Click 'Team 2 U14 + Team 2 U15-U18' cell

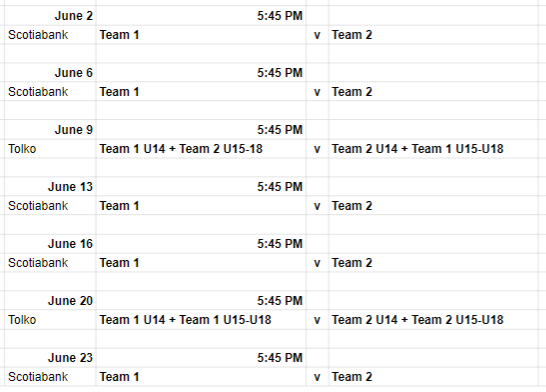tap(433, 320)
